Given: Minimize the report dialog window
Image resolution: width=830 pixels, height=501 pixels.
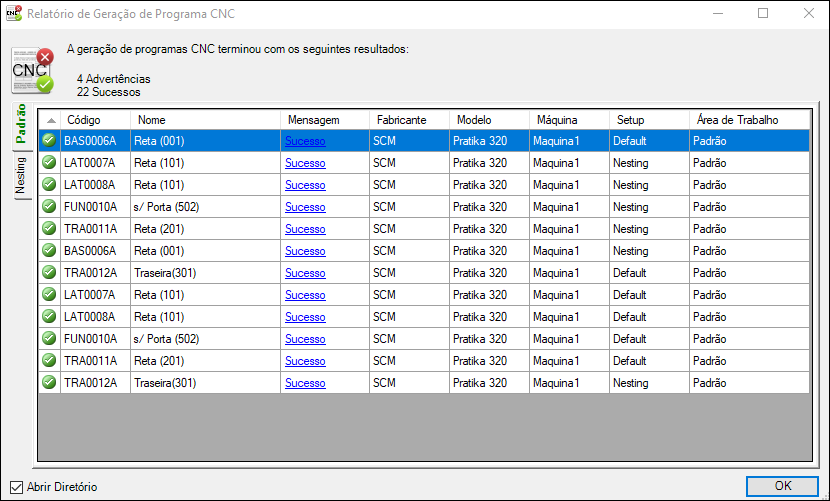Looking at the screenshot, I should point(718,13).
